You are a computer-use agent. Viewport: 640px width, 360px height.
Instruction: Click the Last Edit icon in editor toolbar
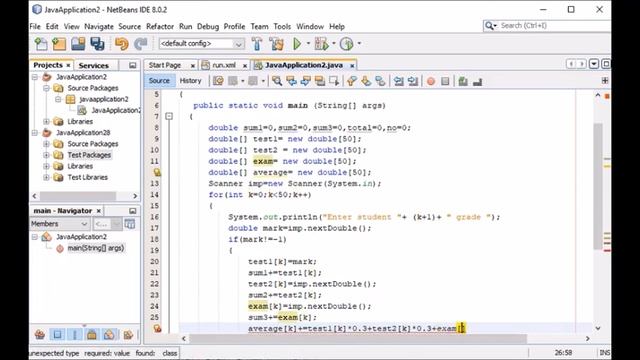pyautogui.click(x=218, y=81)
